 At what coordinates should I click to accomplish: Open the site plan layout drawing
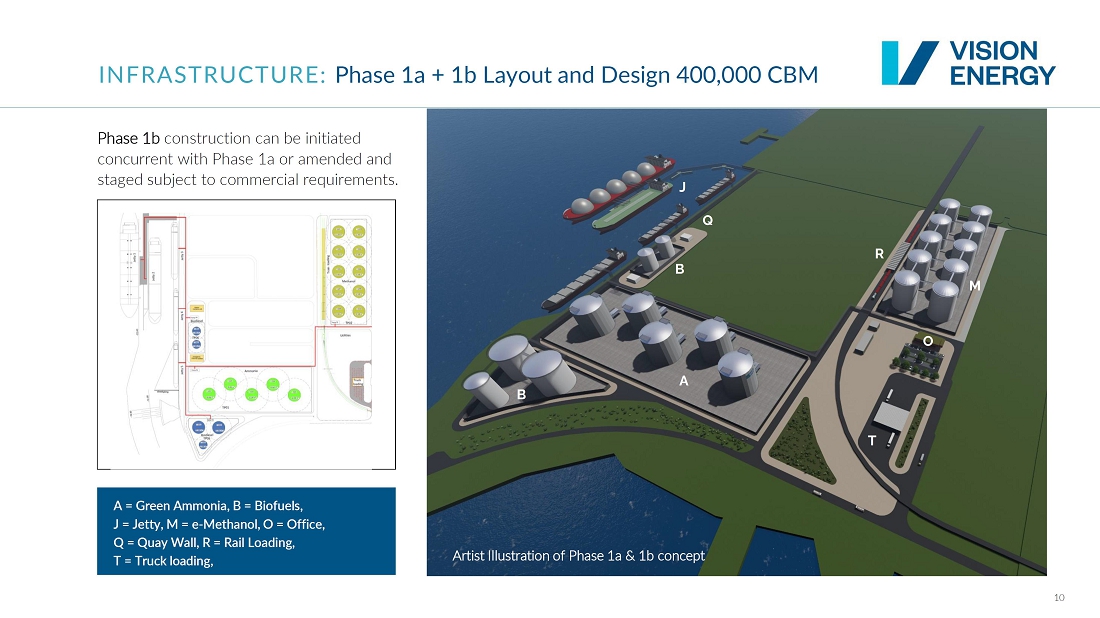tap(246, 334)
